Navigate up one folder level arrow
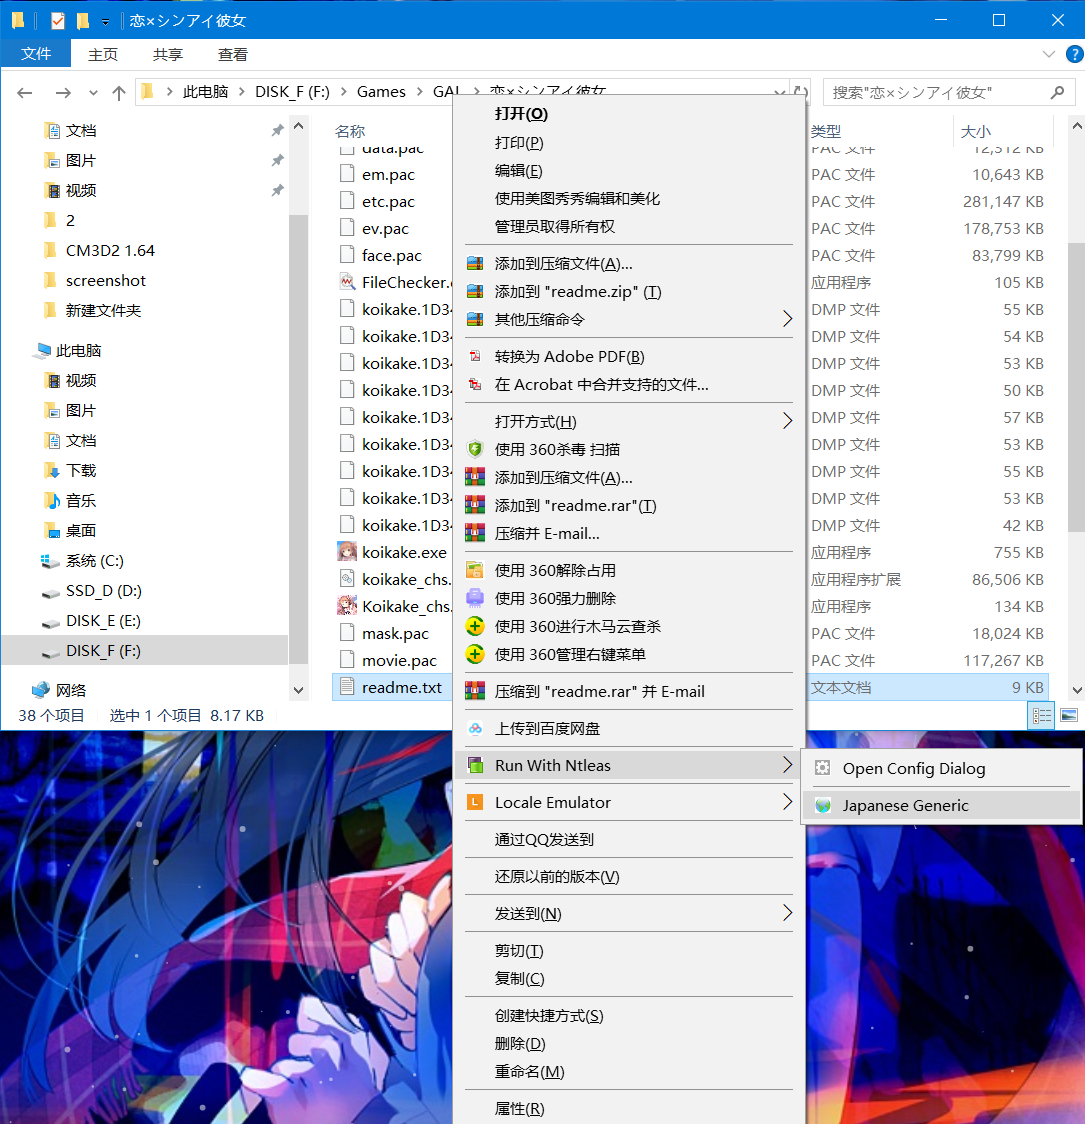 point(119,92)
